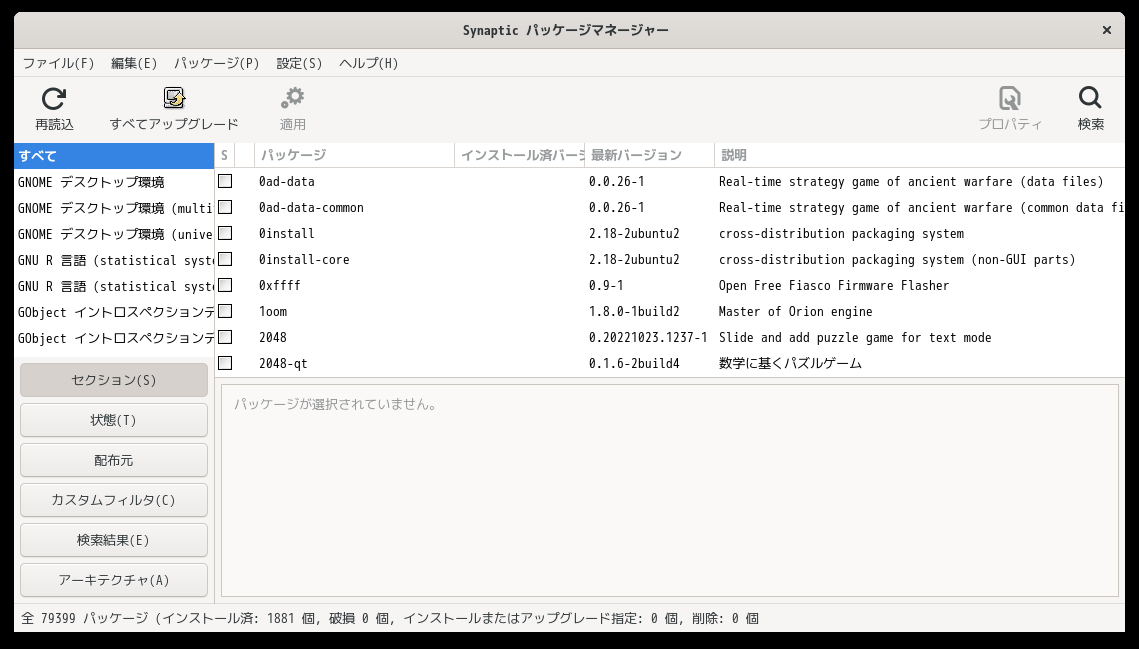1139x649 pixels.
Task: Click the 検索 magnifier icon
Action: pyautogui.click(x=1089, y=99)
